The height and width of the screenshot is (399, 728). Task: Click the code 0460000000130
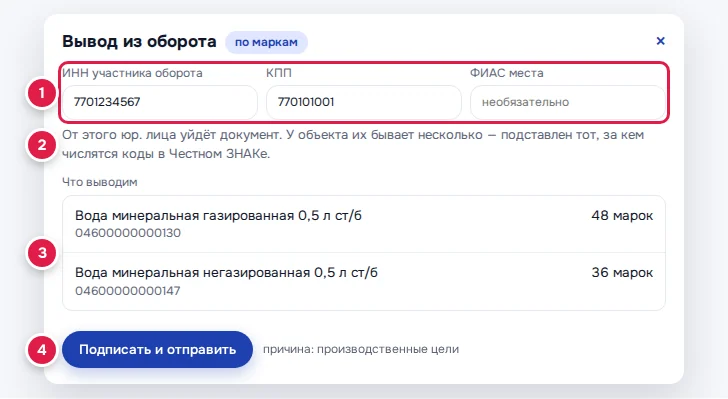[128, 233]
